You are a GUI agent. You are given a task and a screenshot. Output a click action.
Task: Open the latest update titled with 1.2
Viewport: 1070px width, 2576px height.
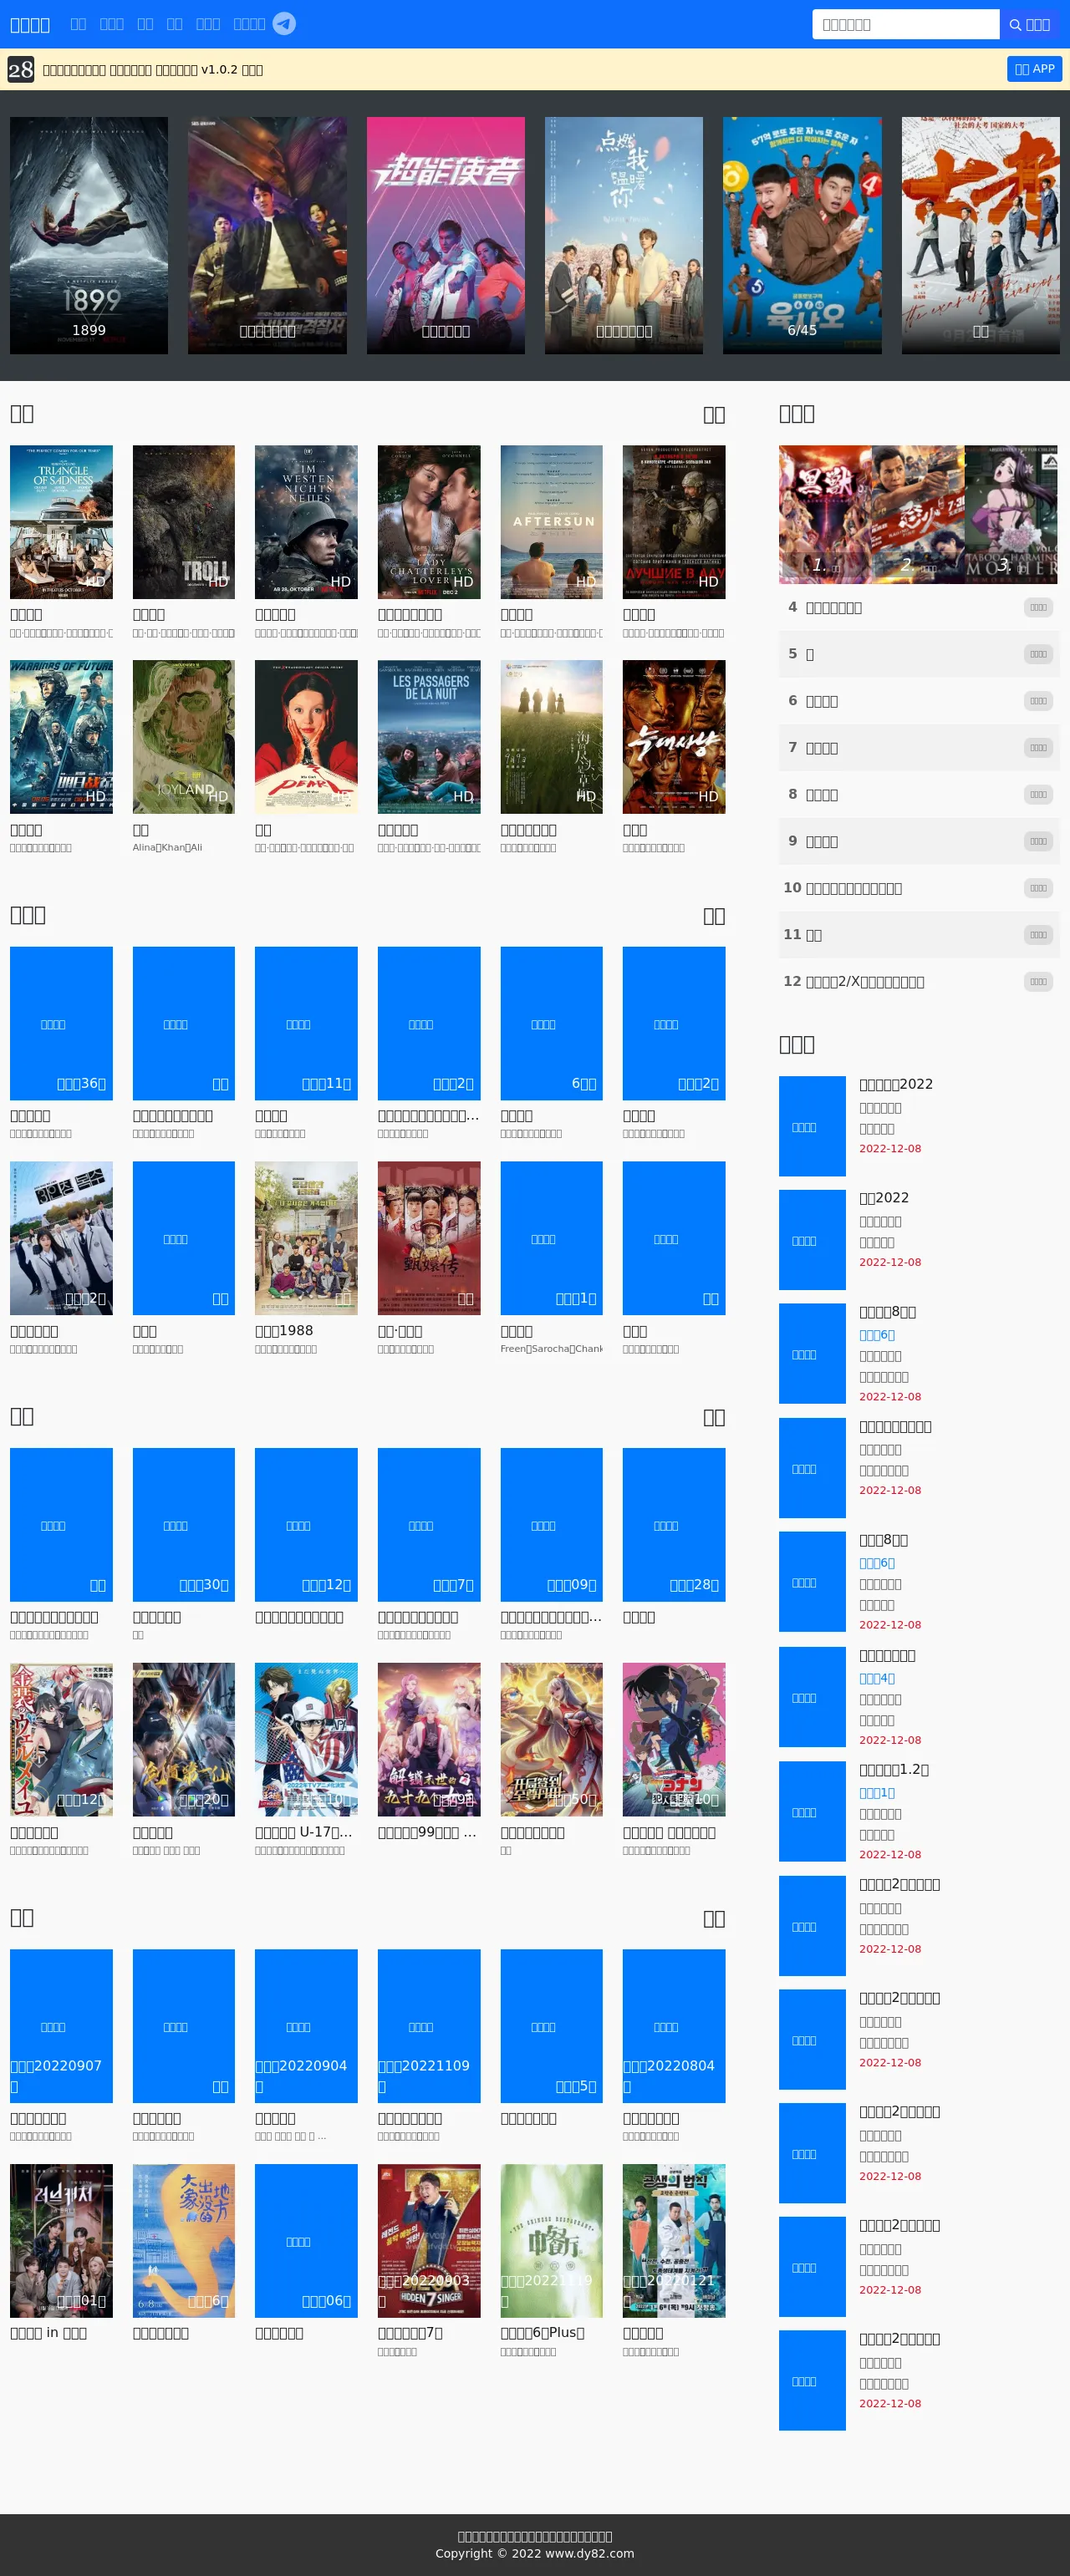894,1770
